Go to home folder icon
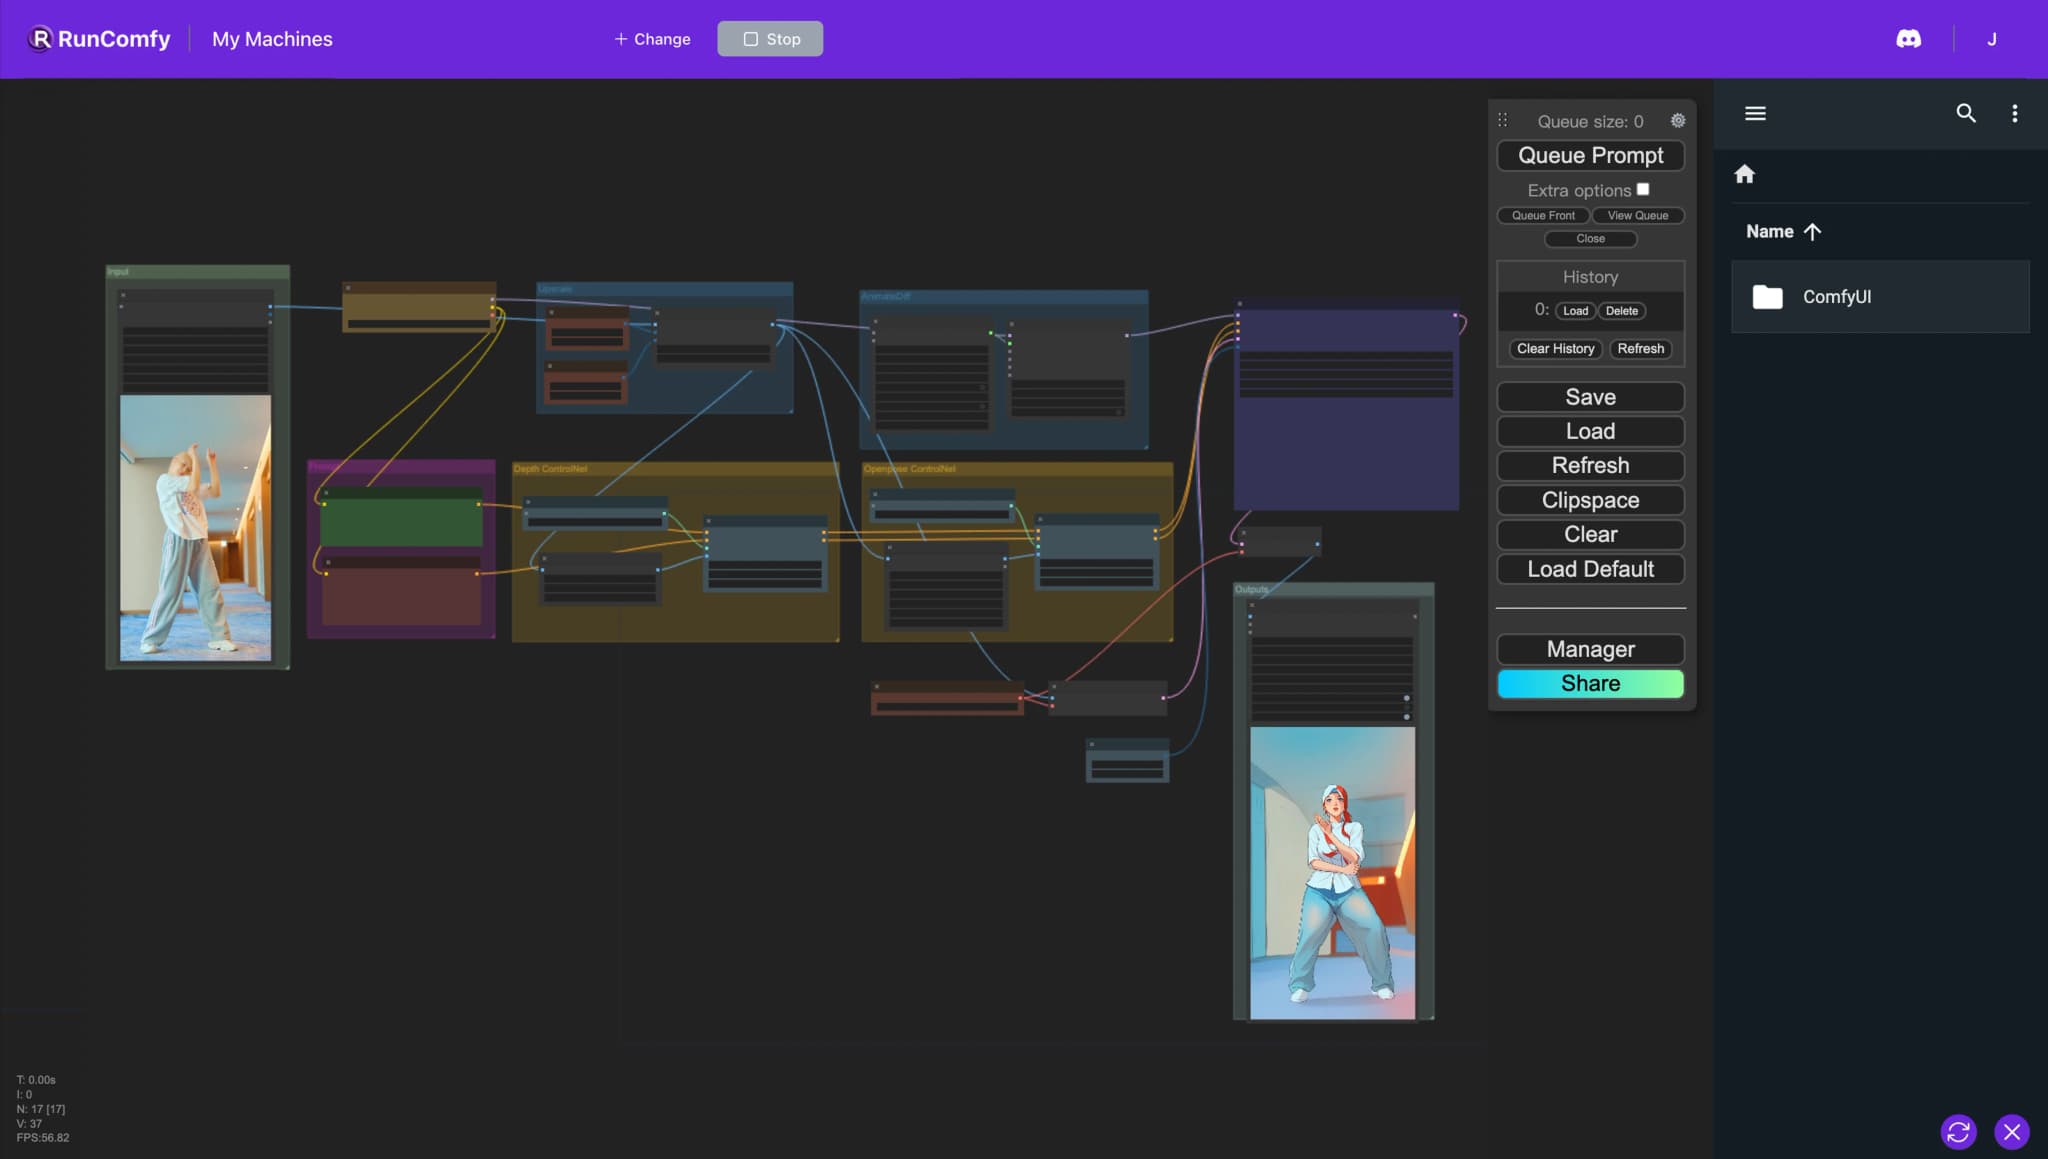Image resolution: width=2048 pixels, height=1159 pixels. (1744, 174)
